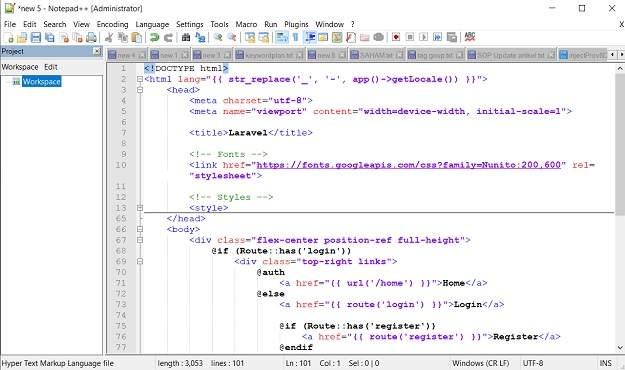This screenshot has width=625, height=370.
Task: Collapse the body block at line 66
Action: tap(140, 229)
